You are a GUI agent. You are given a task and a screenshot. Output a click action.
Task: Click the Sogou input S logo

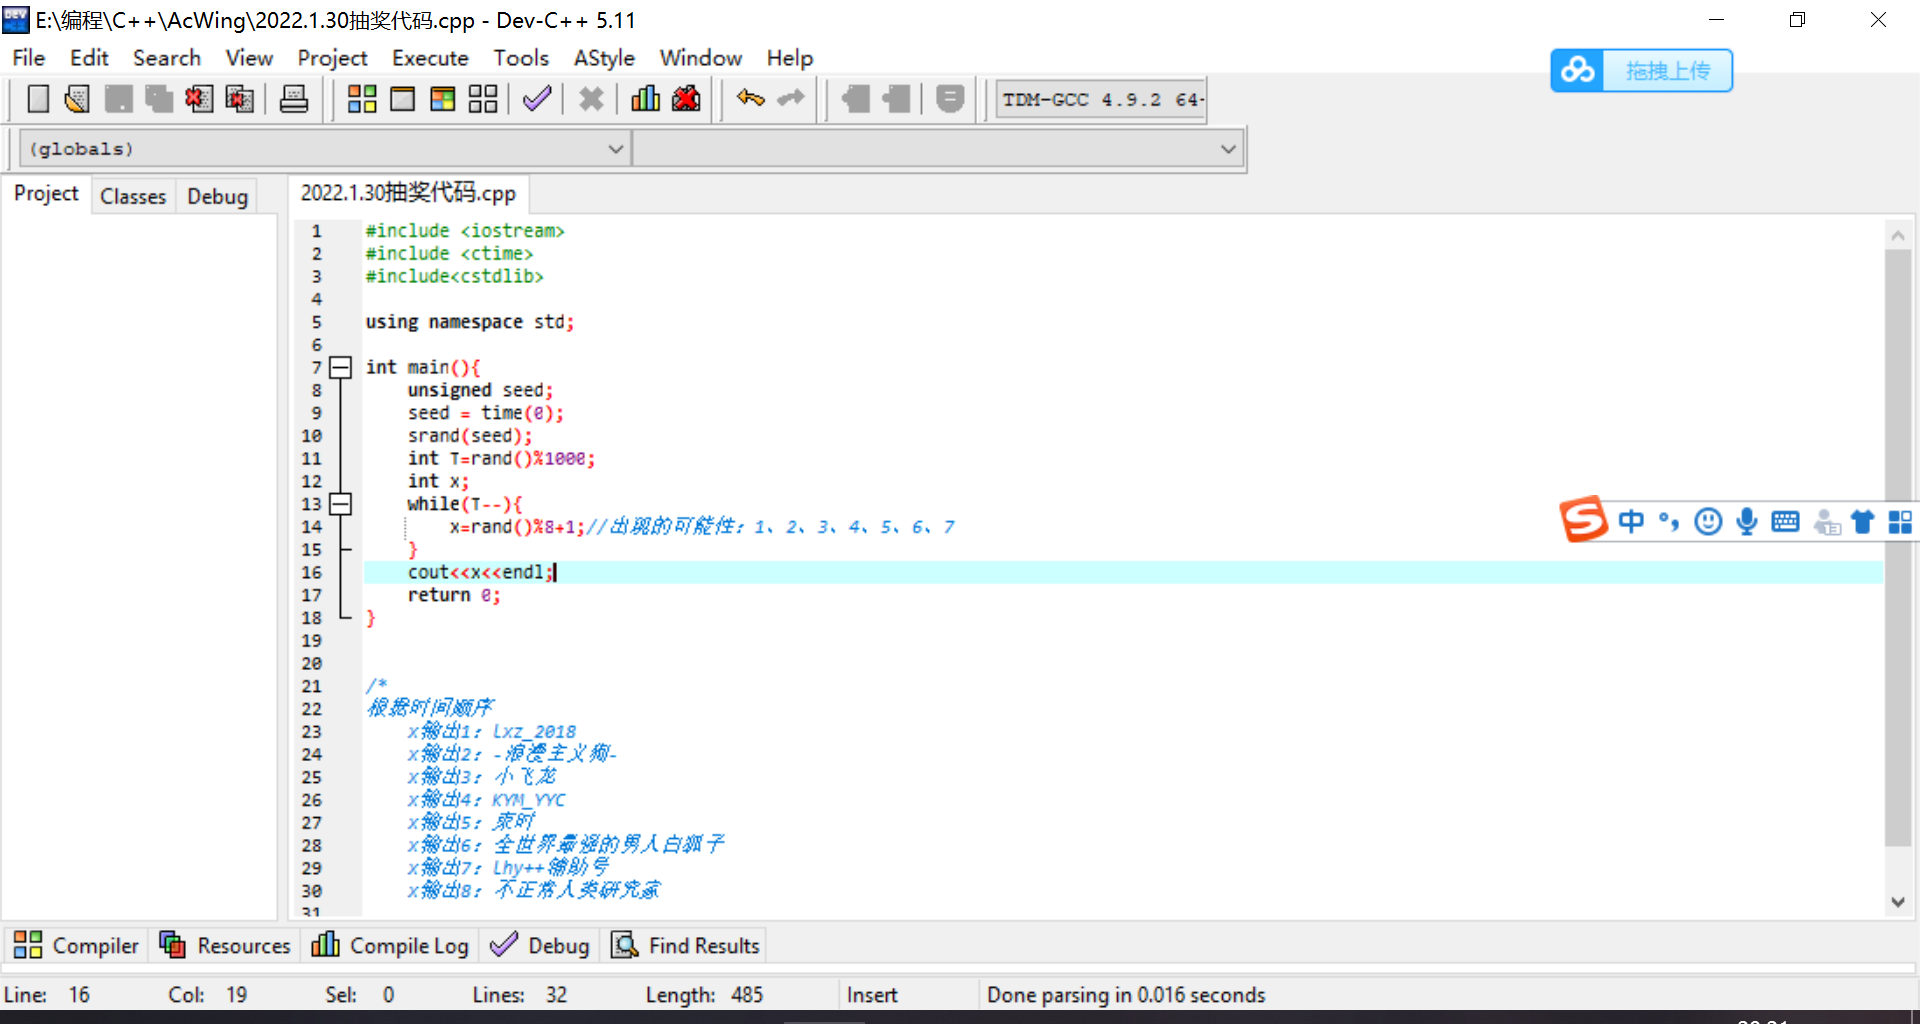1584,520
